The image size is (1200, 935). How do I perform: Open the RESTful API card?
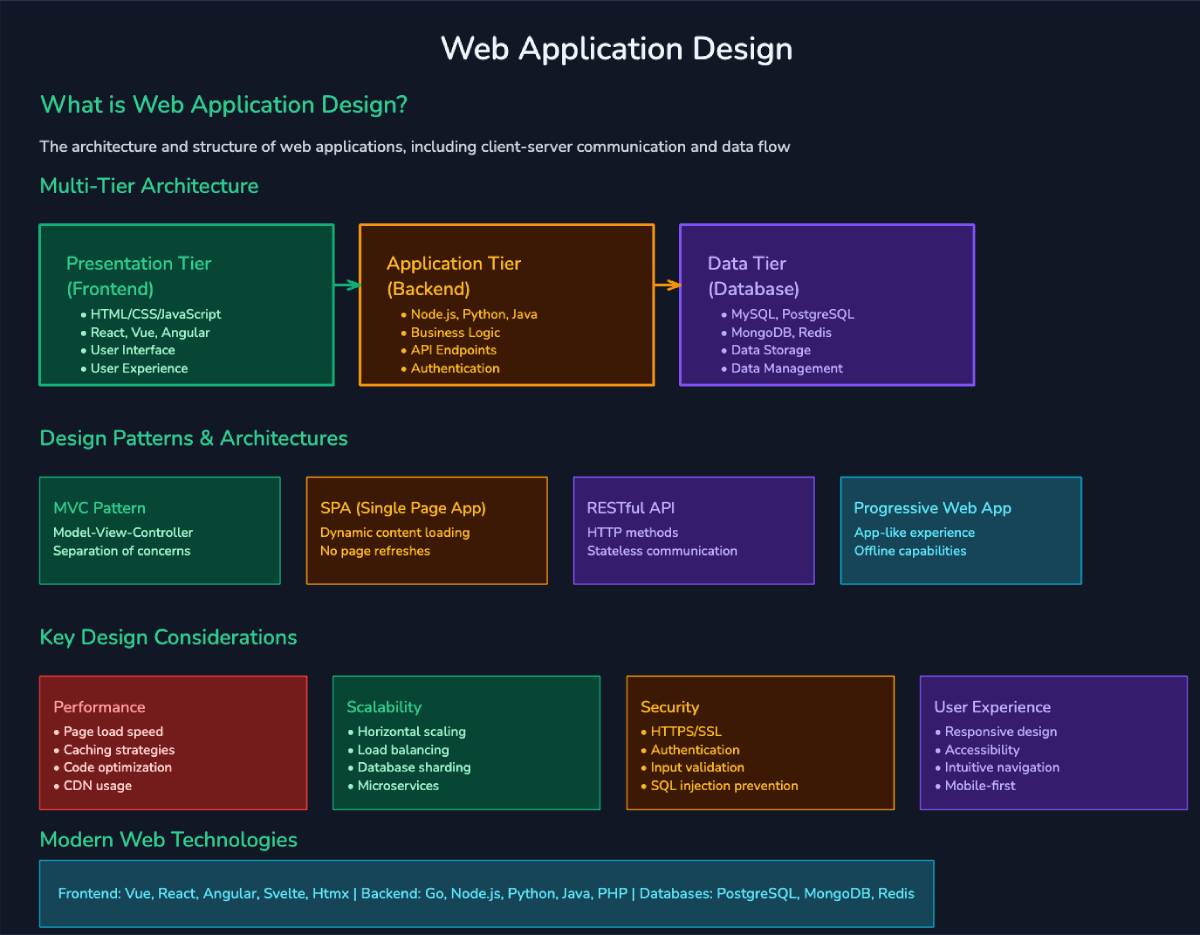[x=693, y=530]
